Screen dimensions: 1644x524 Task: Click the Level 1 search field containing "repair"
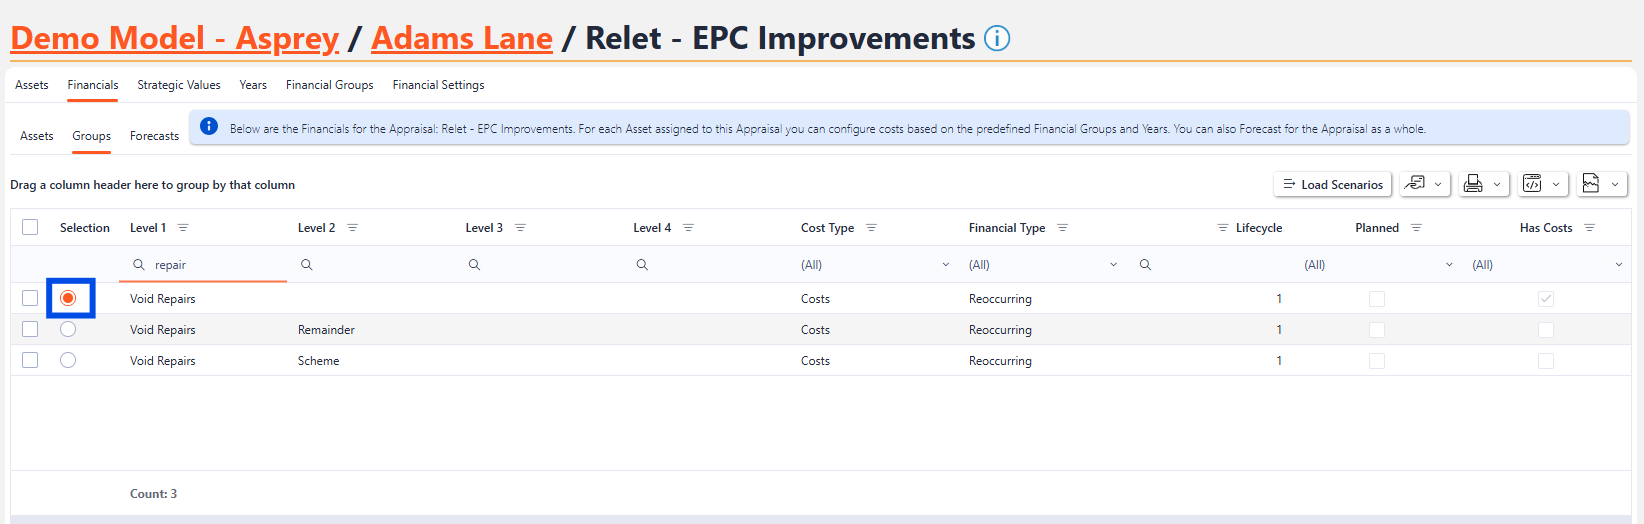pos(215,265)
